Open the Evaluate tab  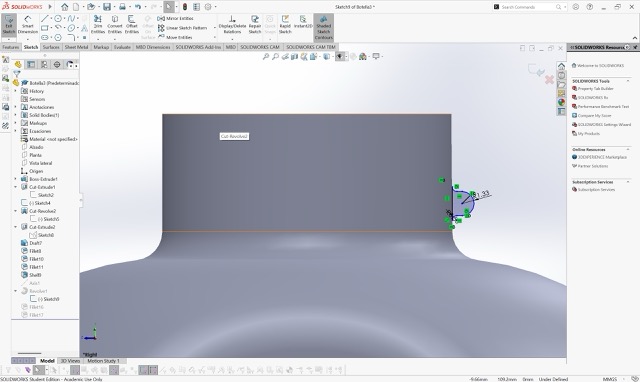[x=122, y=47]
